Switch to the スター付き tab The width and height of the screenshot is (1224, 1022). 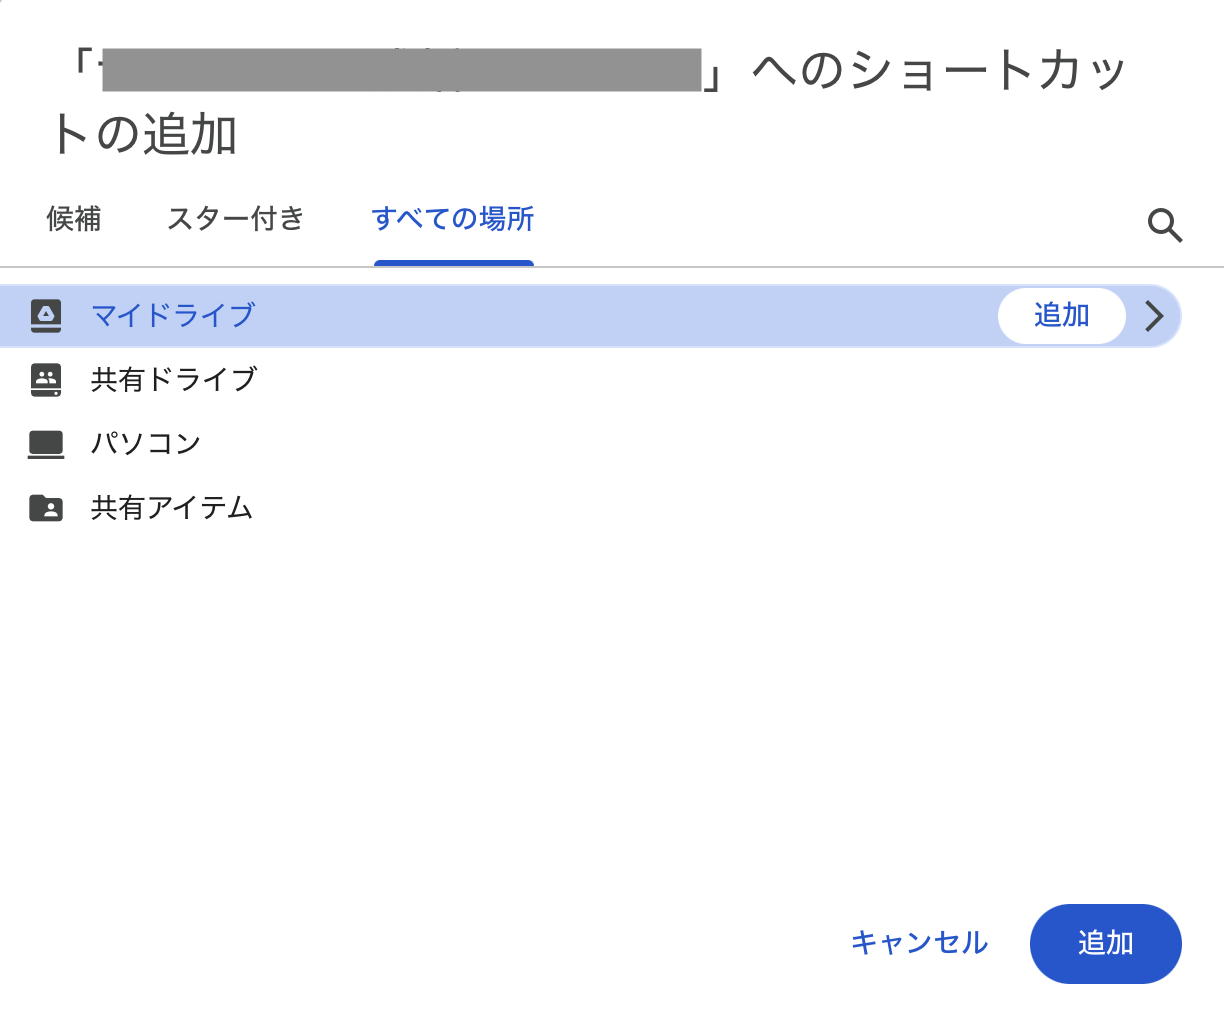point(236,219)
